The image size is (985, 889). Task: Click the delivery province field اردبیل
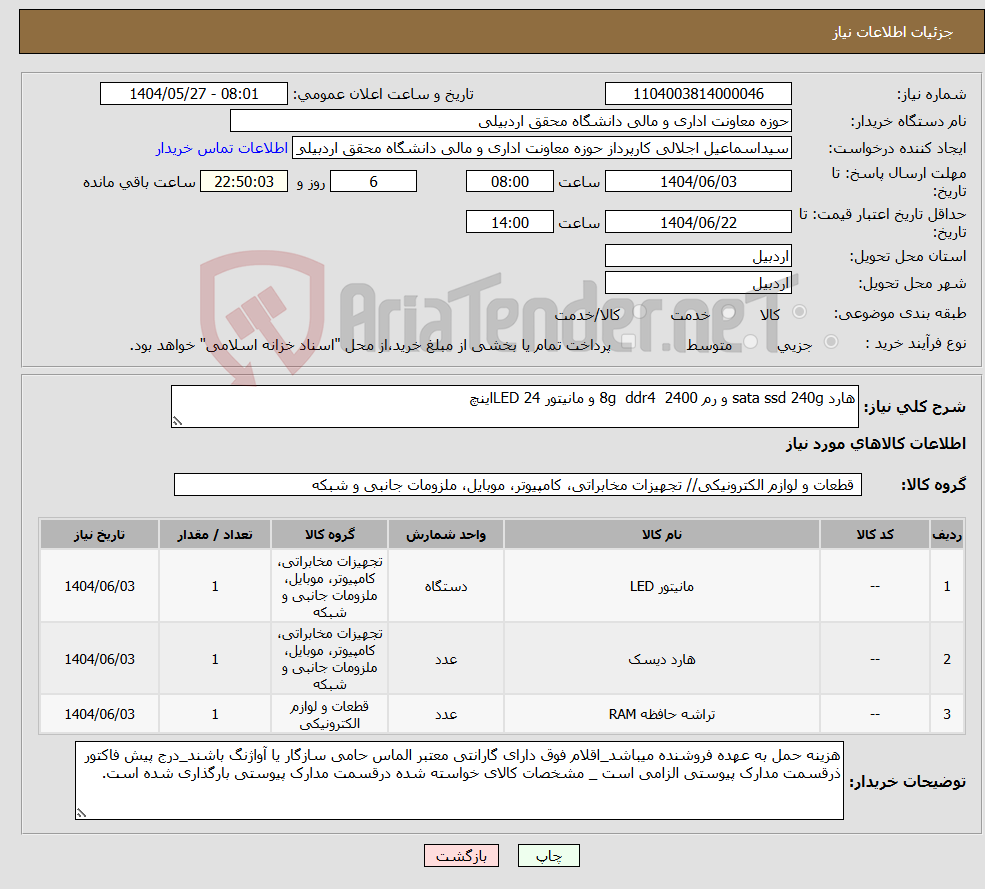(698, 256)
